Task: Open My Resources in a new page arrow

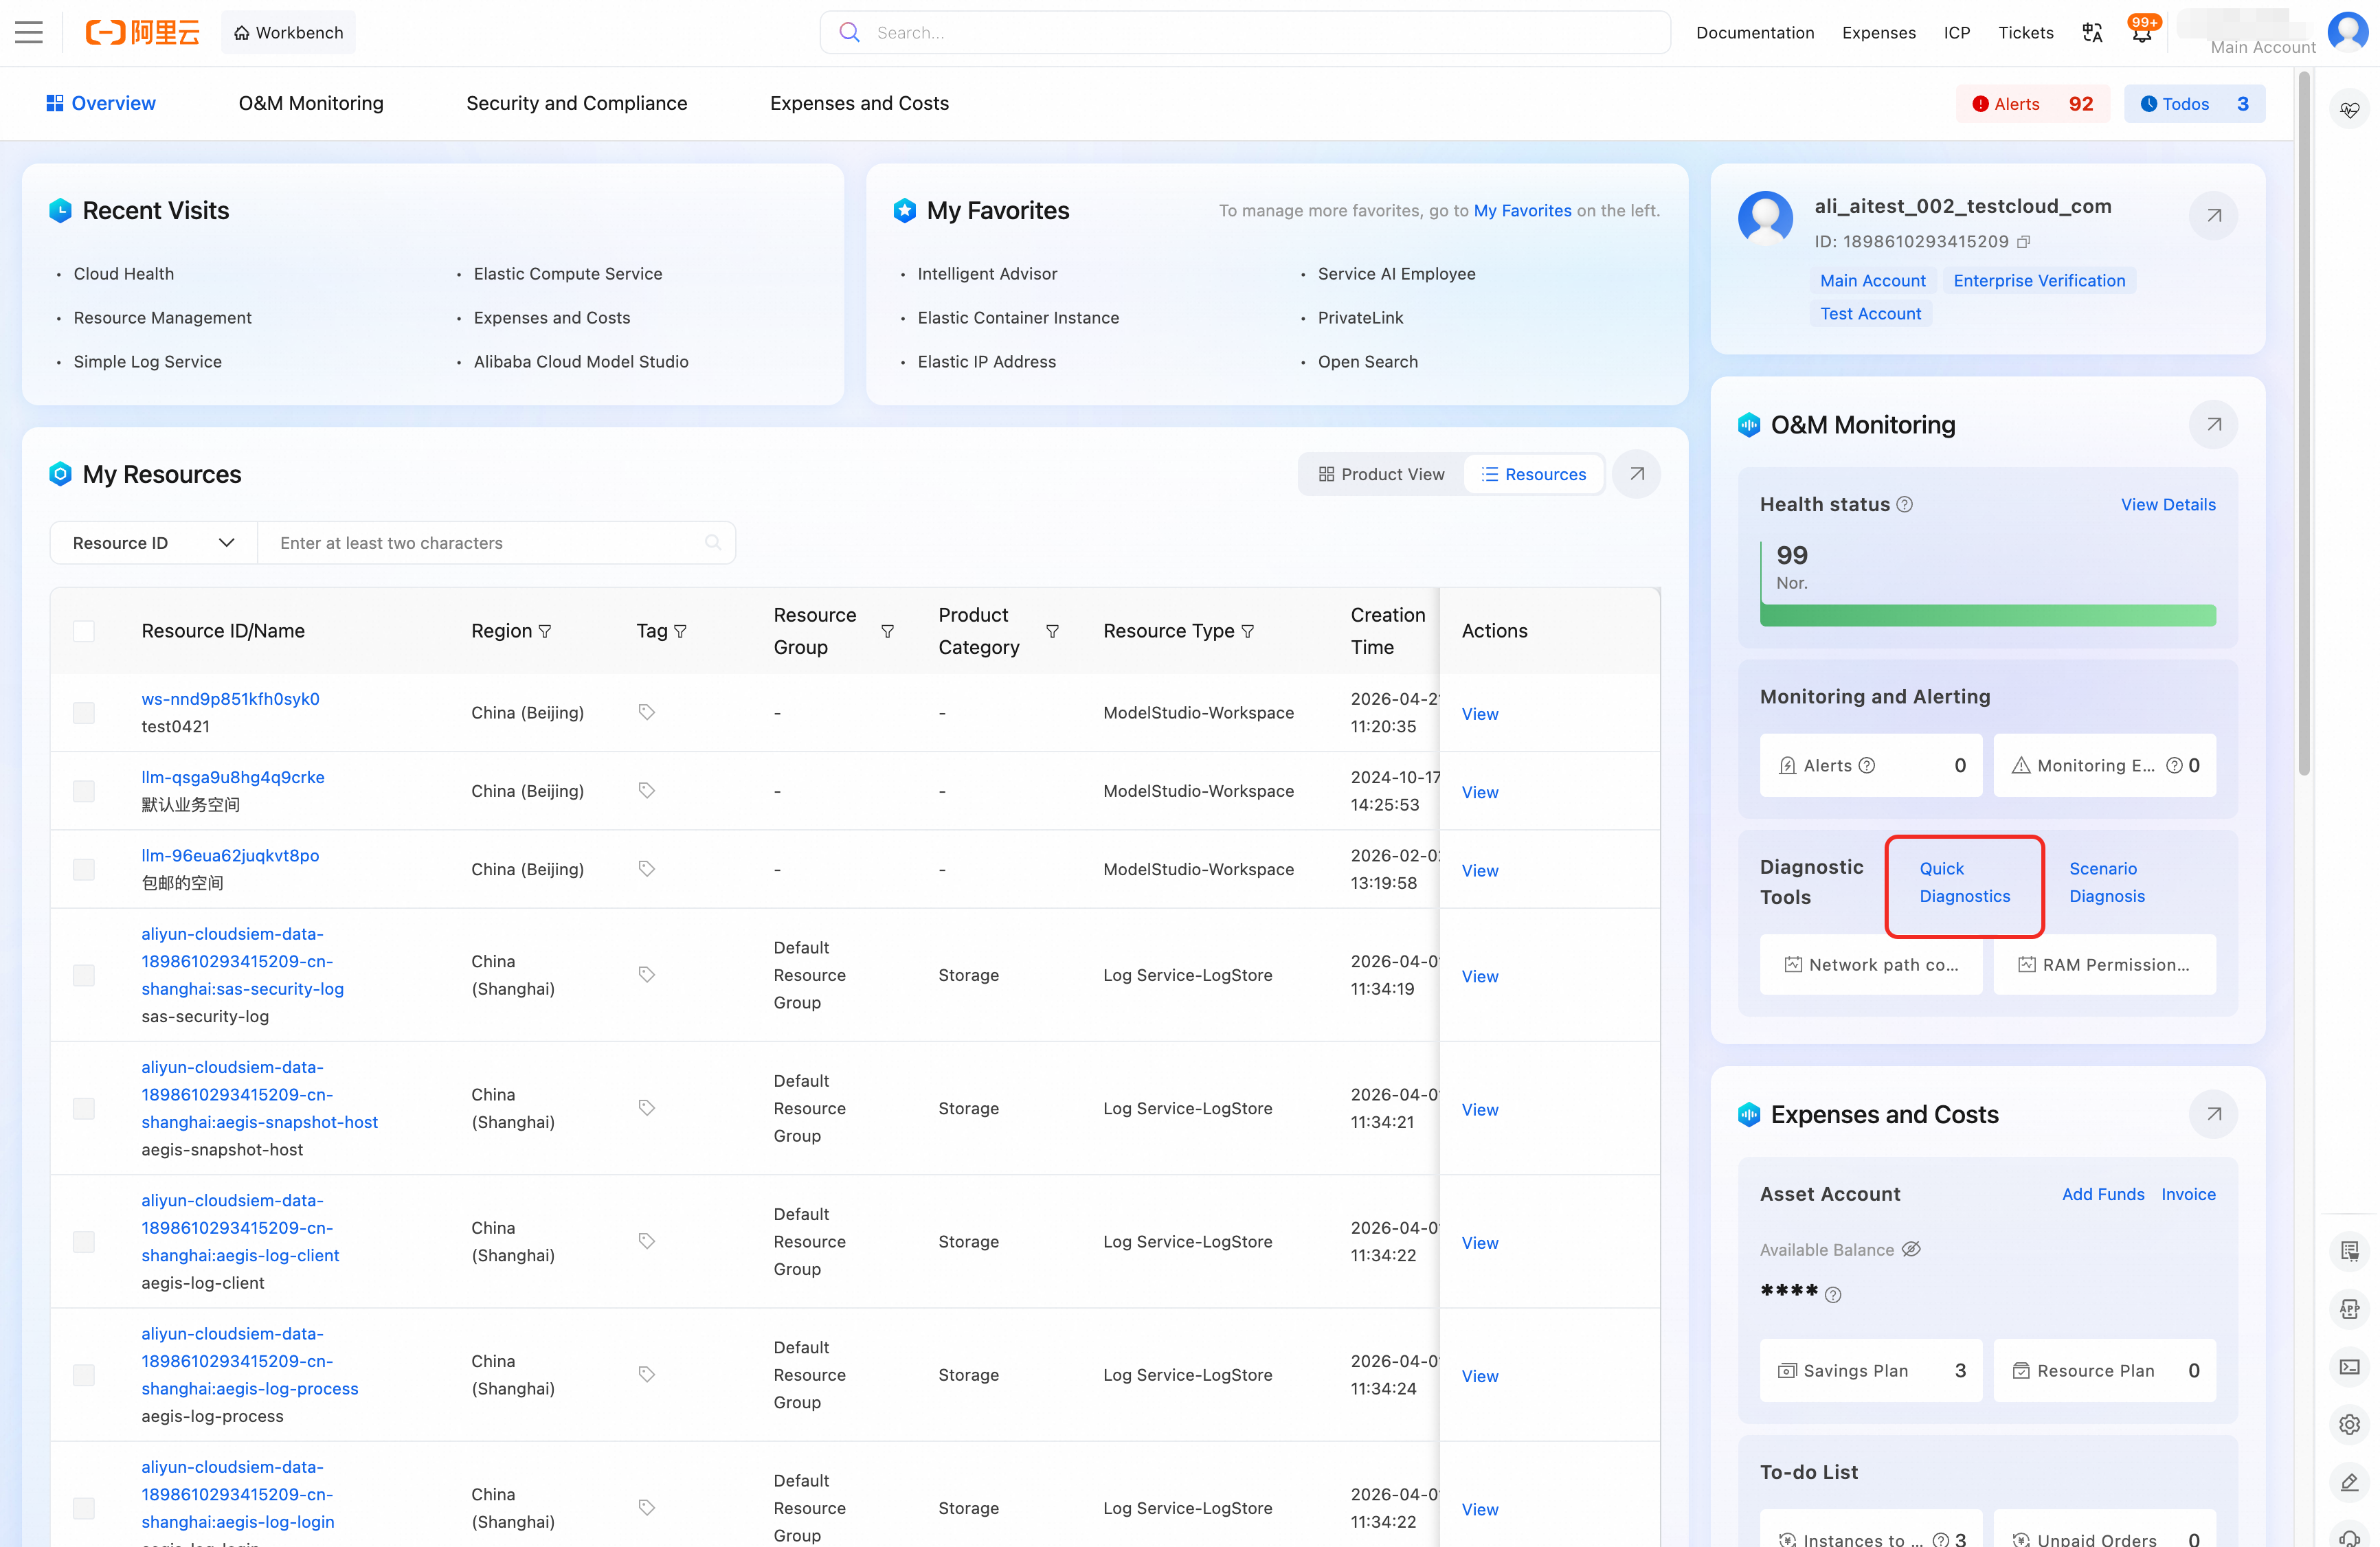Action: (1637, 474)
